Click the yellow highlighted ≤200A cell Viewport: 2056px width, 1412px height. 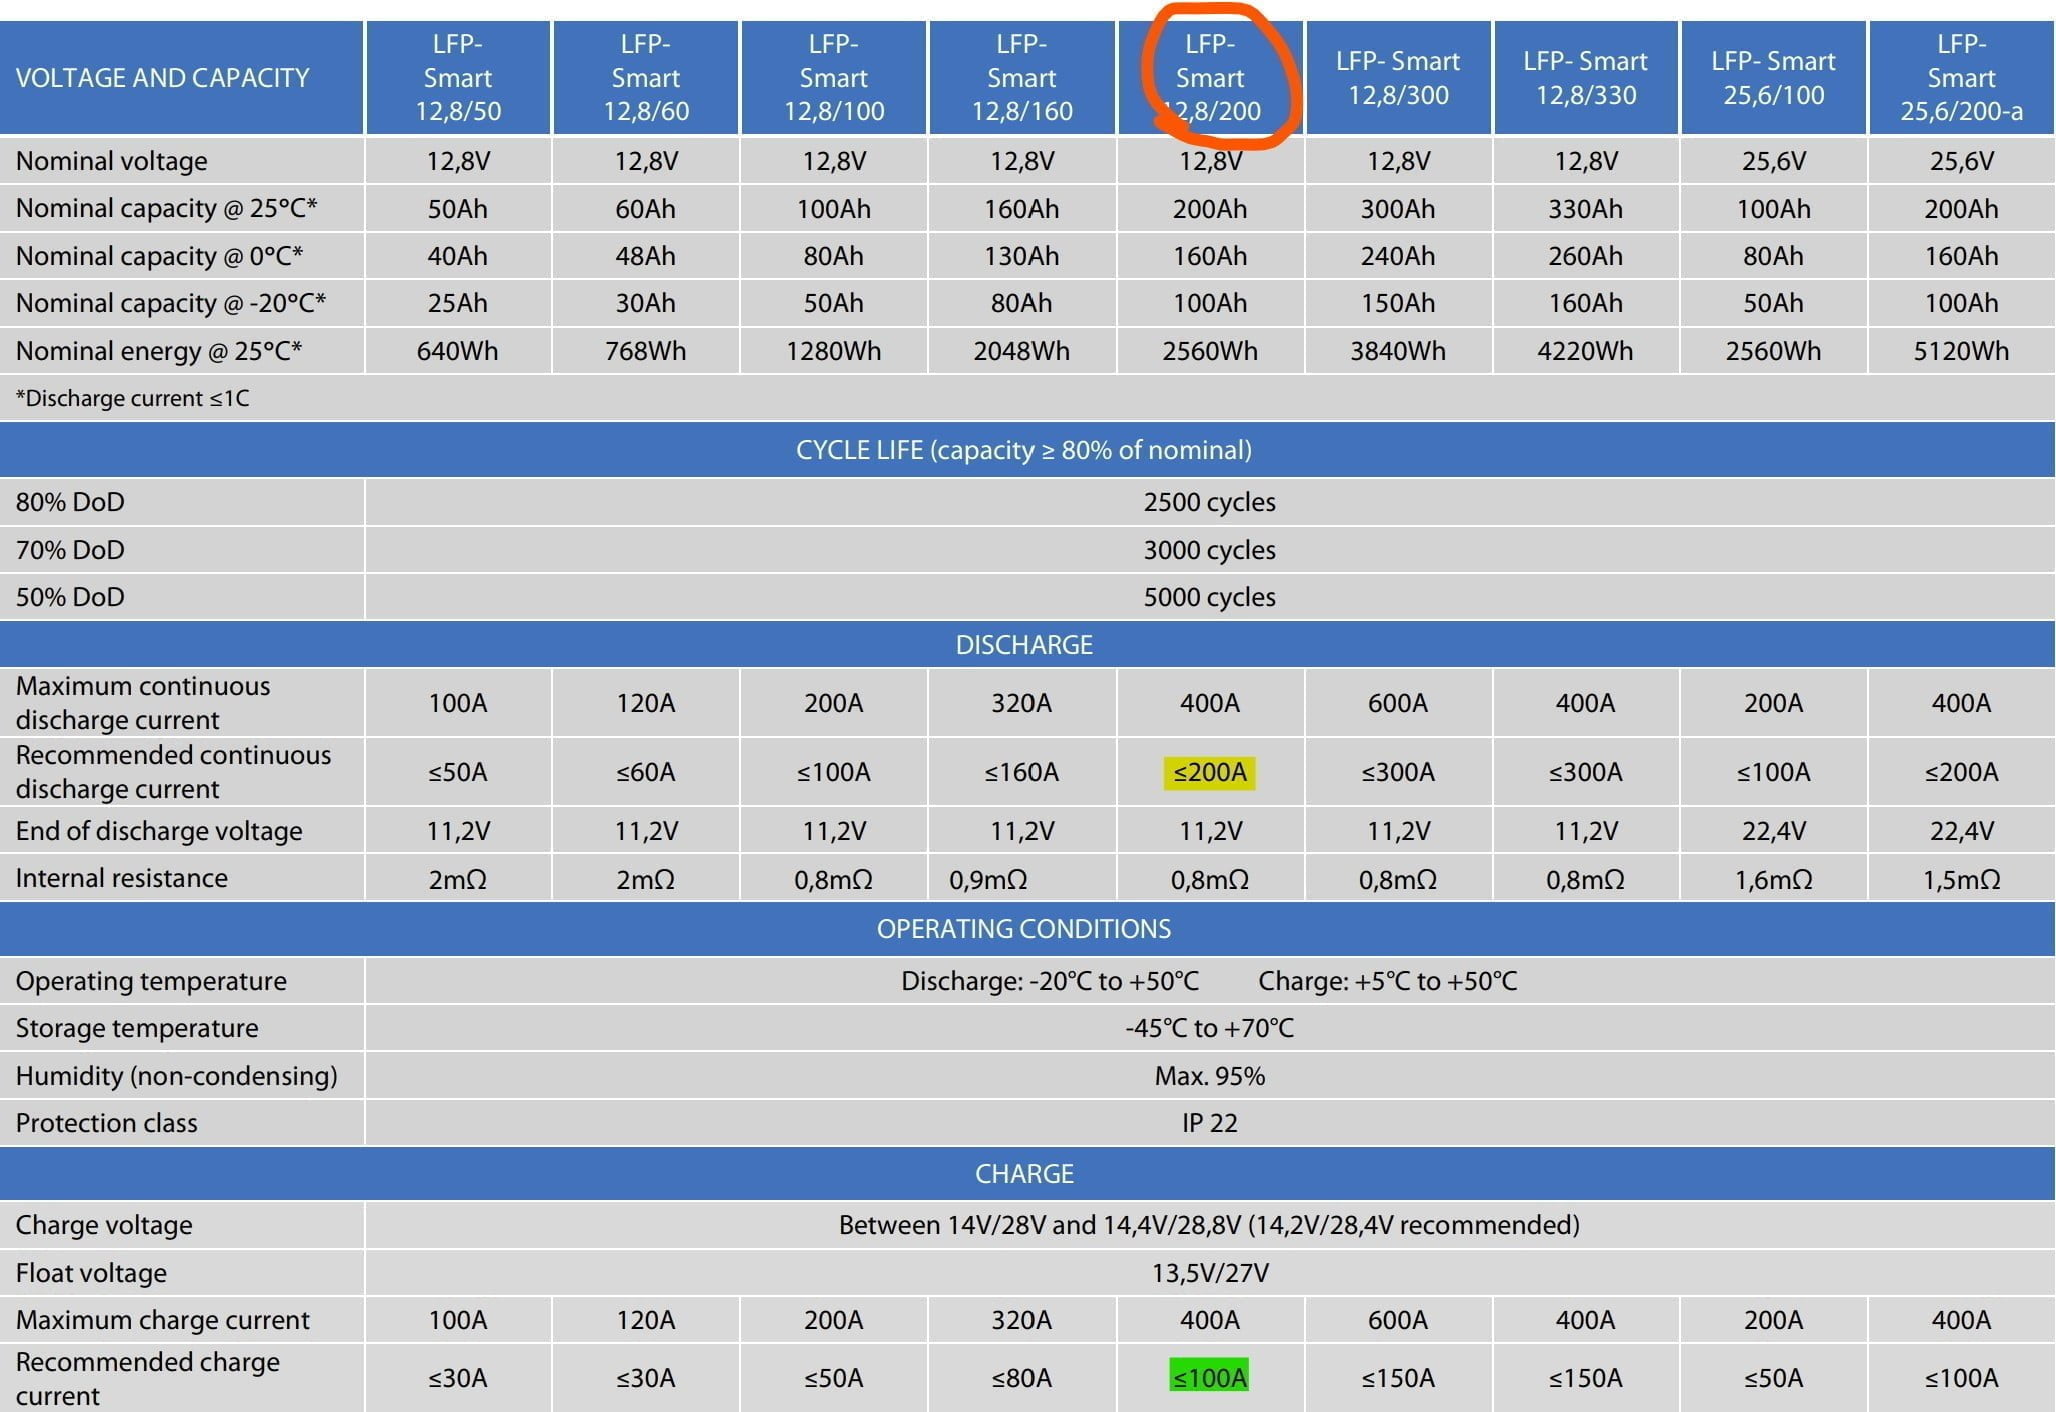pyautogui.click(x=1210, y=773)
